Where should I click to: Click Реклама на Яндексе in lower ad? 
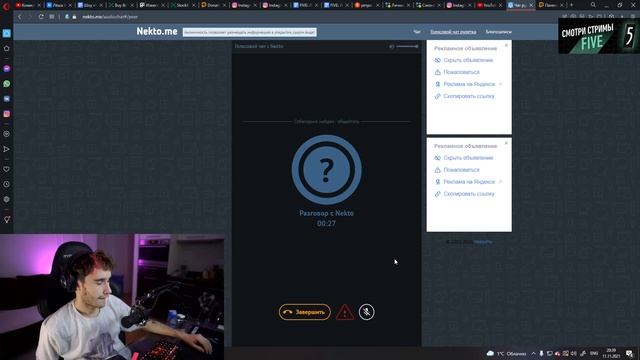469,182
